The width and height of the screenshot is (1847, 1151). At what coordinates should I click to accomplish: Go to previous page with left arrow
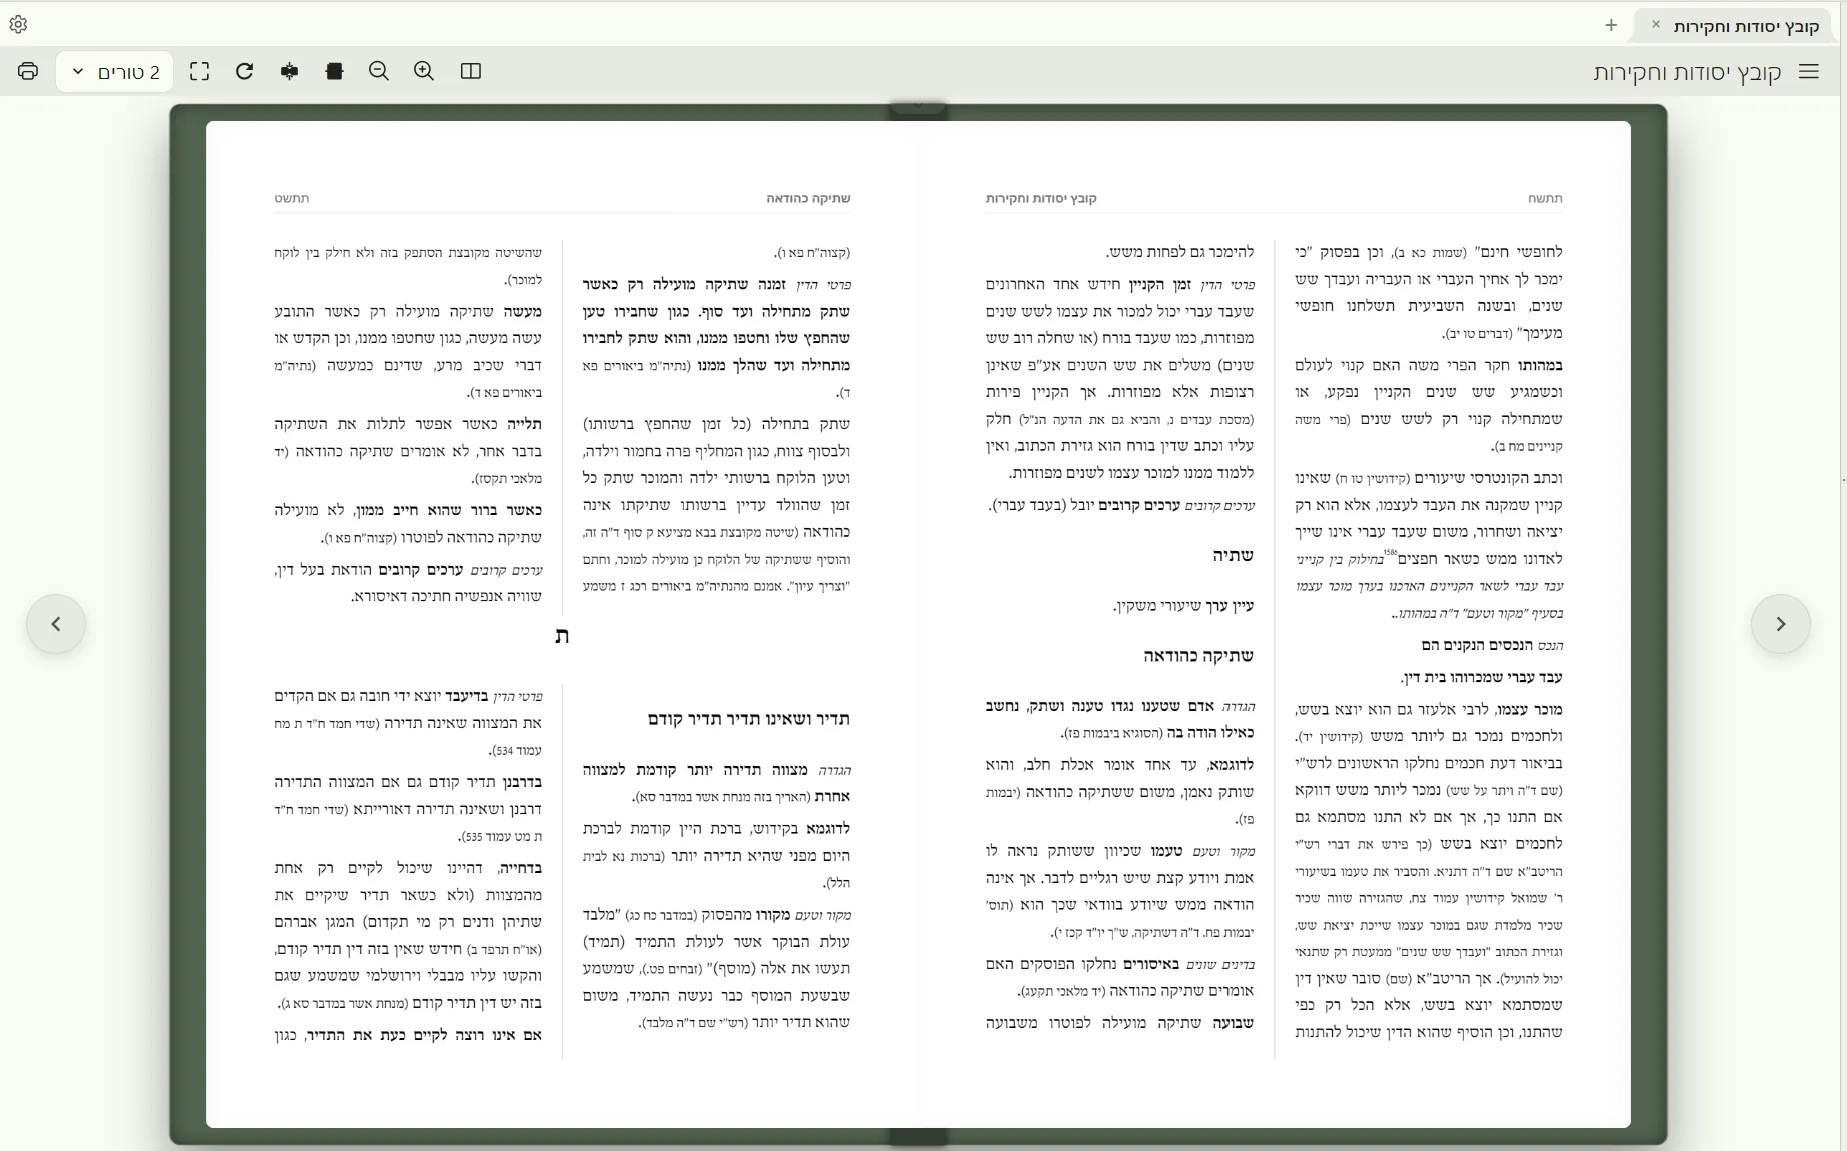click(56, 624)
